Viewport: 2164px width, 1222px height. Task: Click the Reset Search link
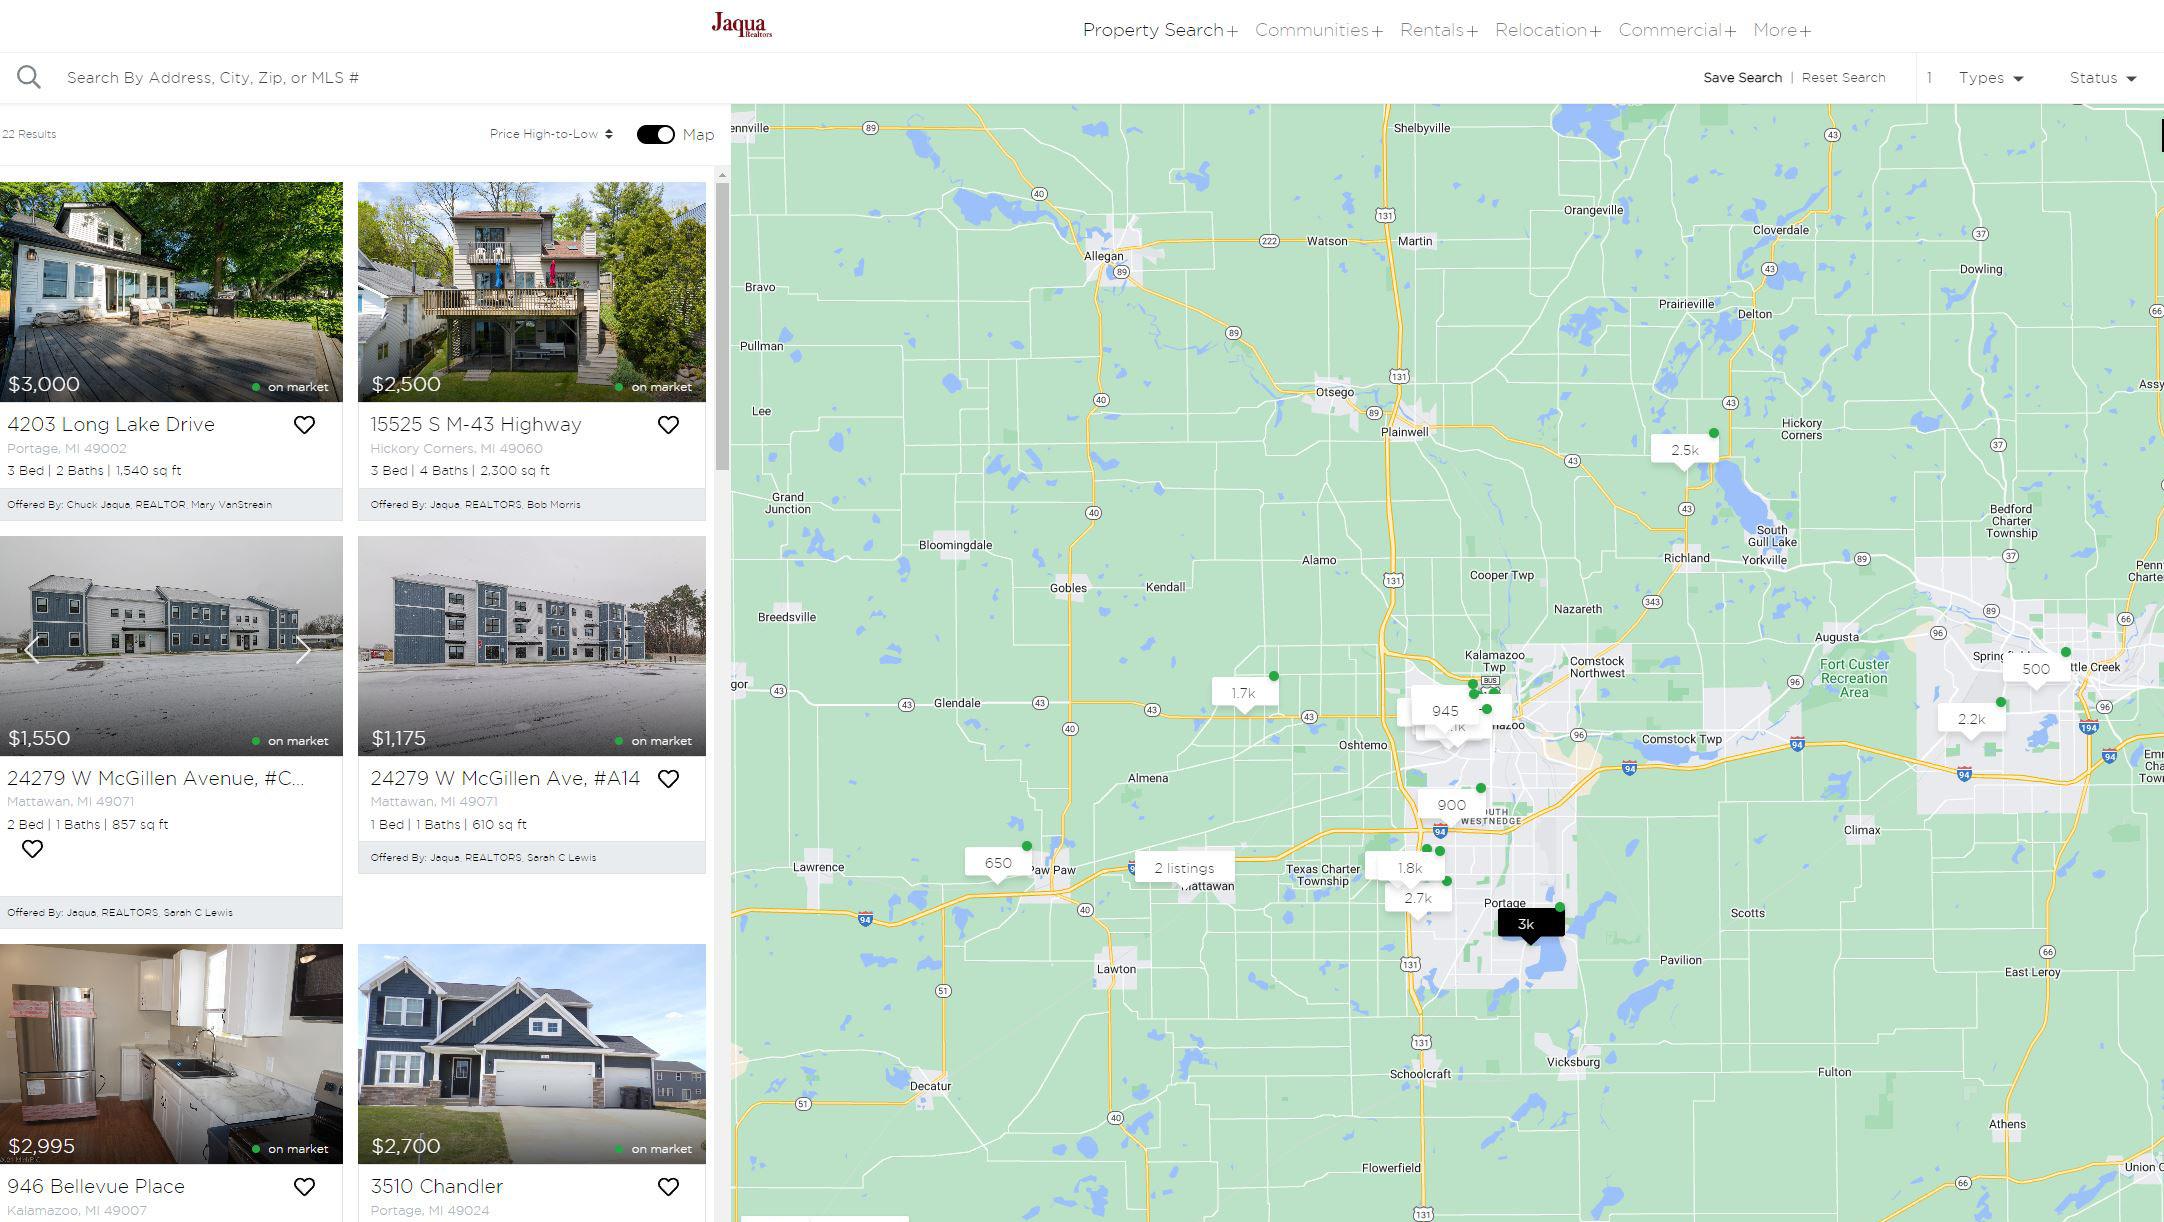[1843, 78]
